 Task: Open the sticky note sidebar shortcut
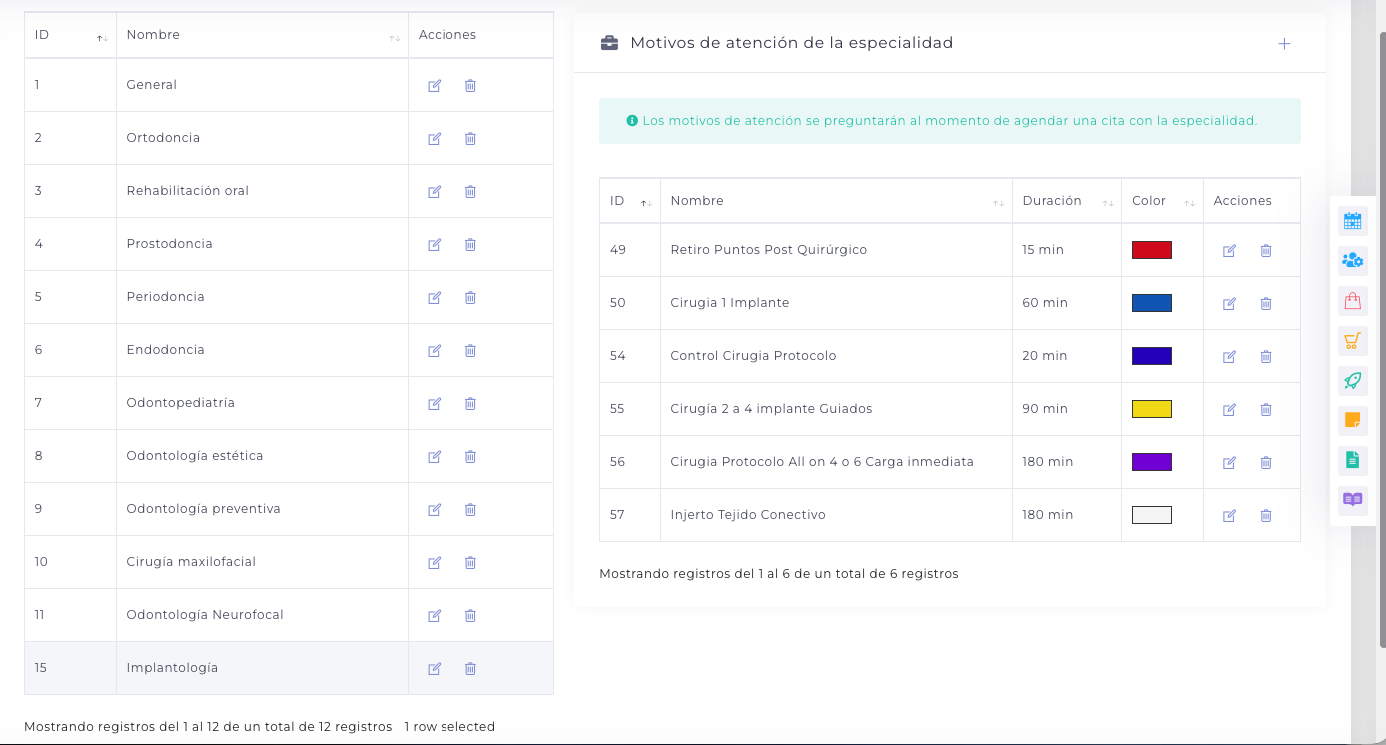pyautogui.click(x=1353, y=421)
